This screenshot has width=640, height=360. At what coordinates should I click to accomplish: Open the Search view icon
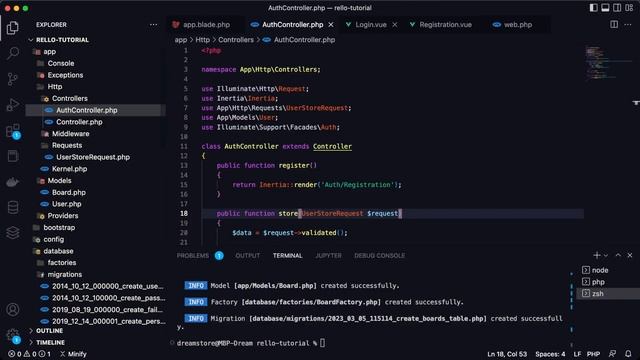pyautogui.click(x=13, y=53)
